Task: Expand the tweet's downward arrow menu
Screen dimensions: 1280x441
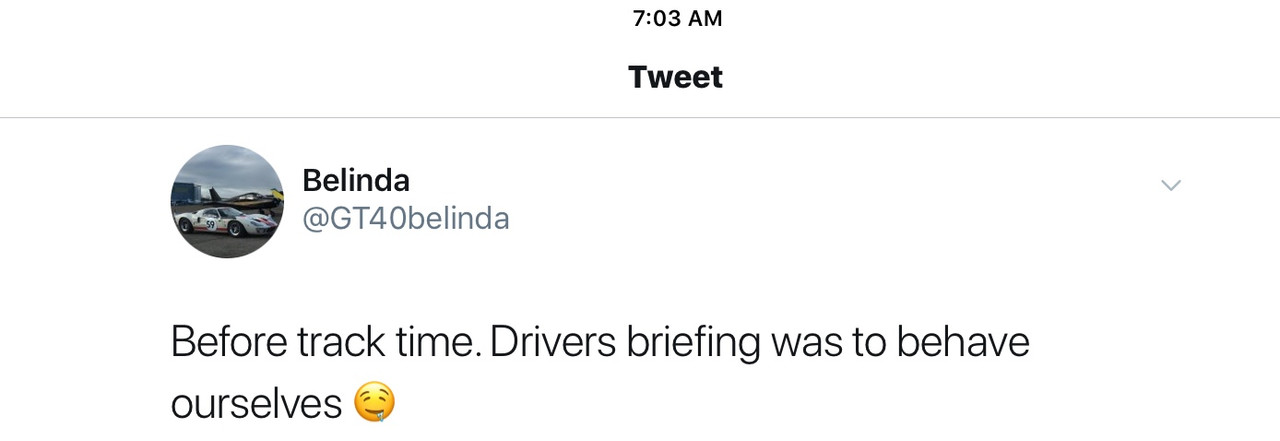Action: (1170, 185)
